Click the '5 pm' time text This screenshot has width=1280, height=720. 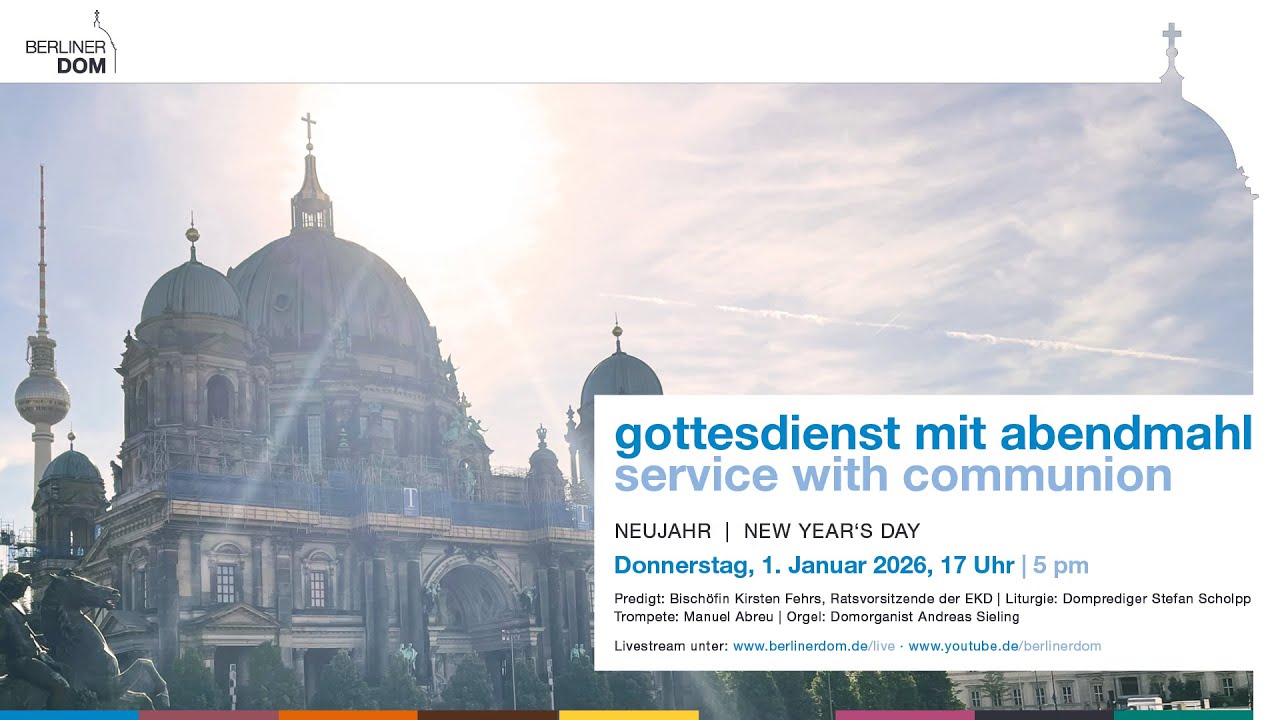coord(1061,566)
